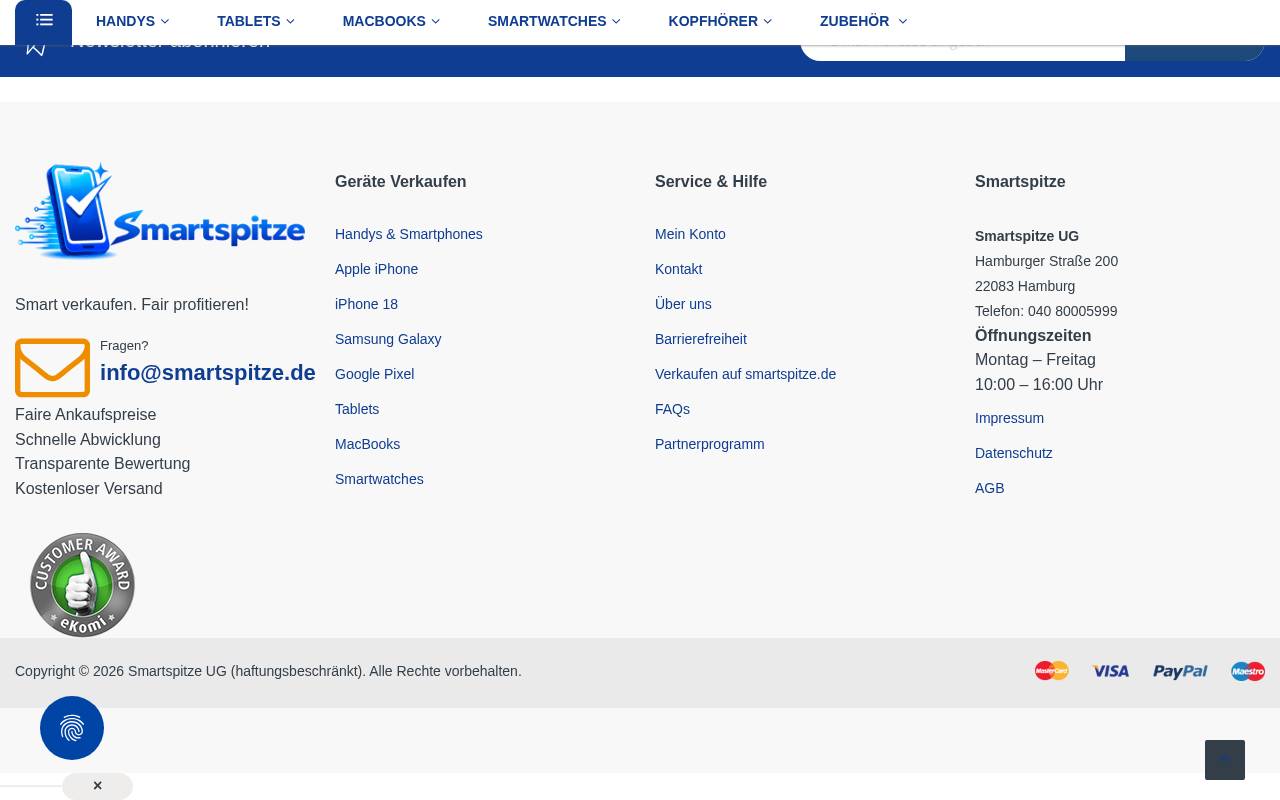Open the AGB link
Image resolution: width=1280 pixels, height=800 pixels.
click(989, 488)
